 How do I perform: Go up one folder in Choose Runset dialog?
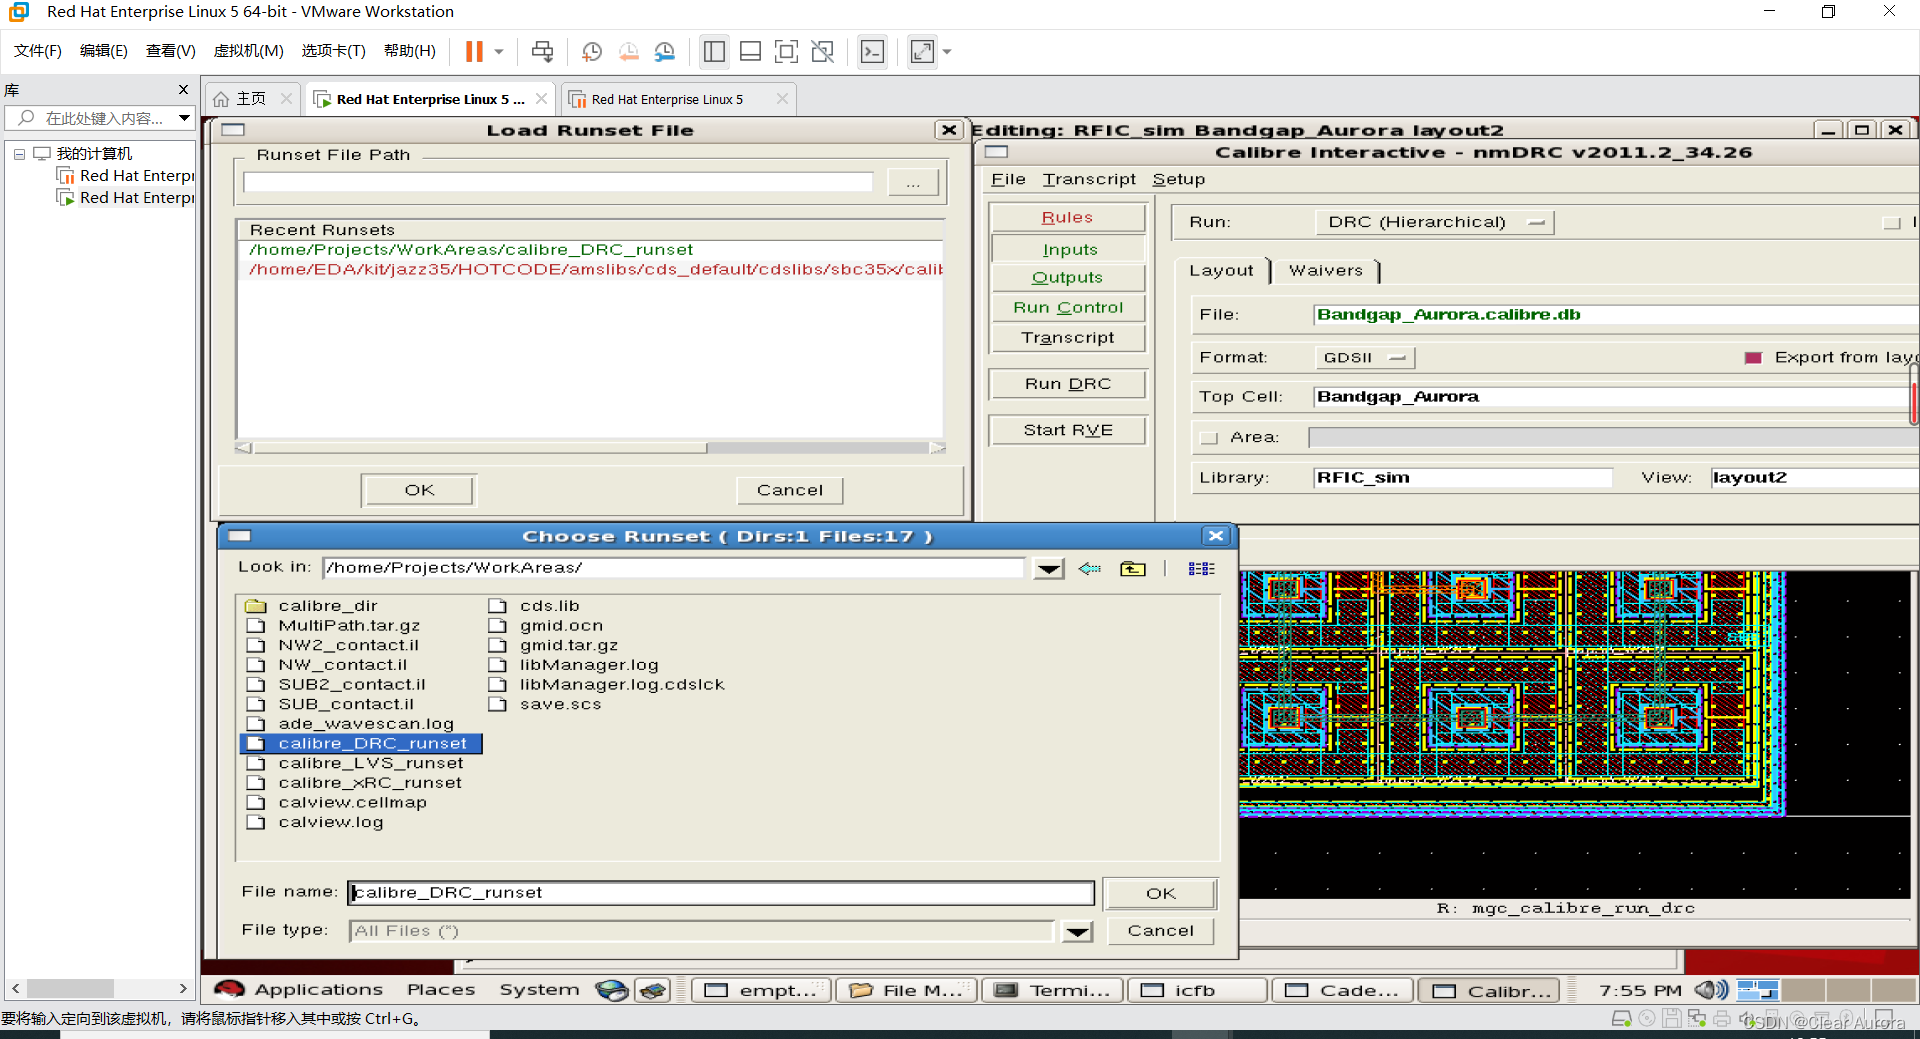pos(1132,568)
